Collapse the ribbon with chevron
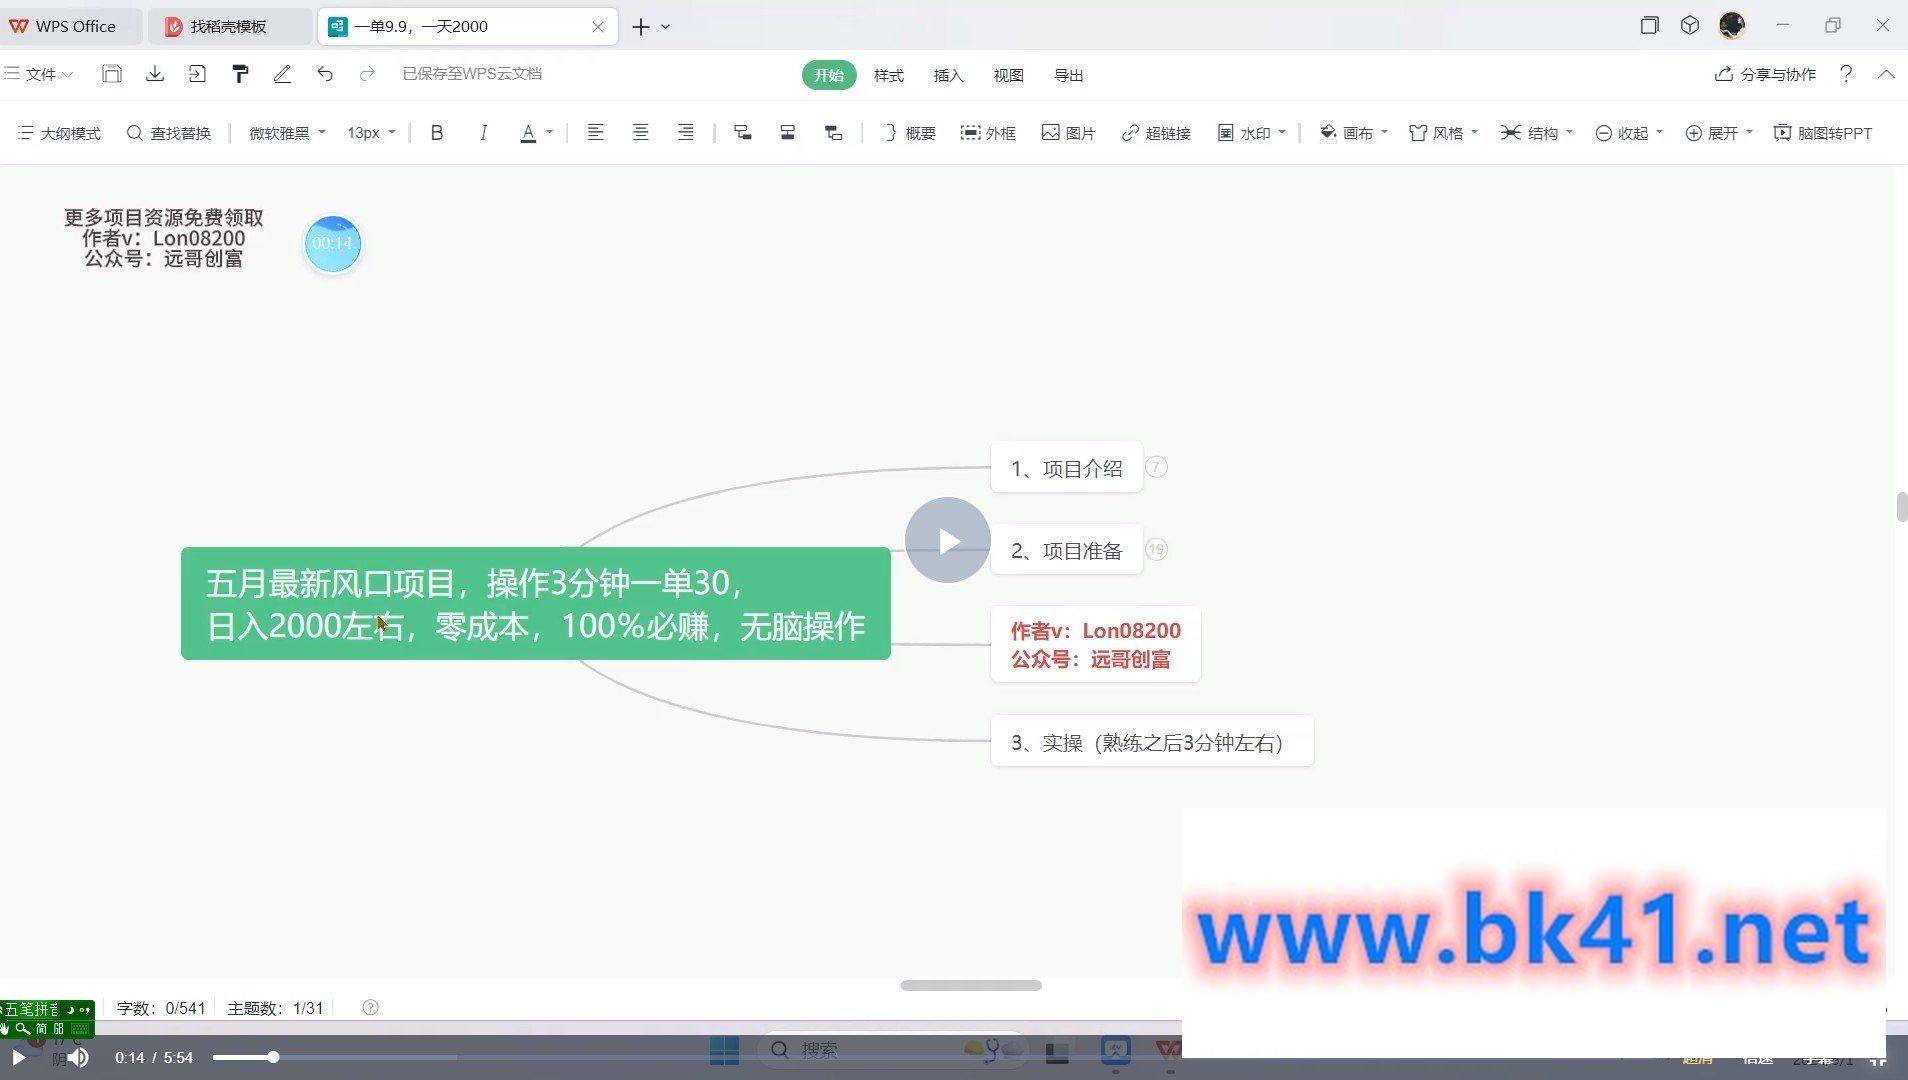Viewport: 1908px width, 1080px height. [1886, 74]
